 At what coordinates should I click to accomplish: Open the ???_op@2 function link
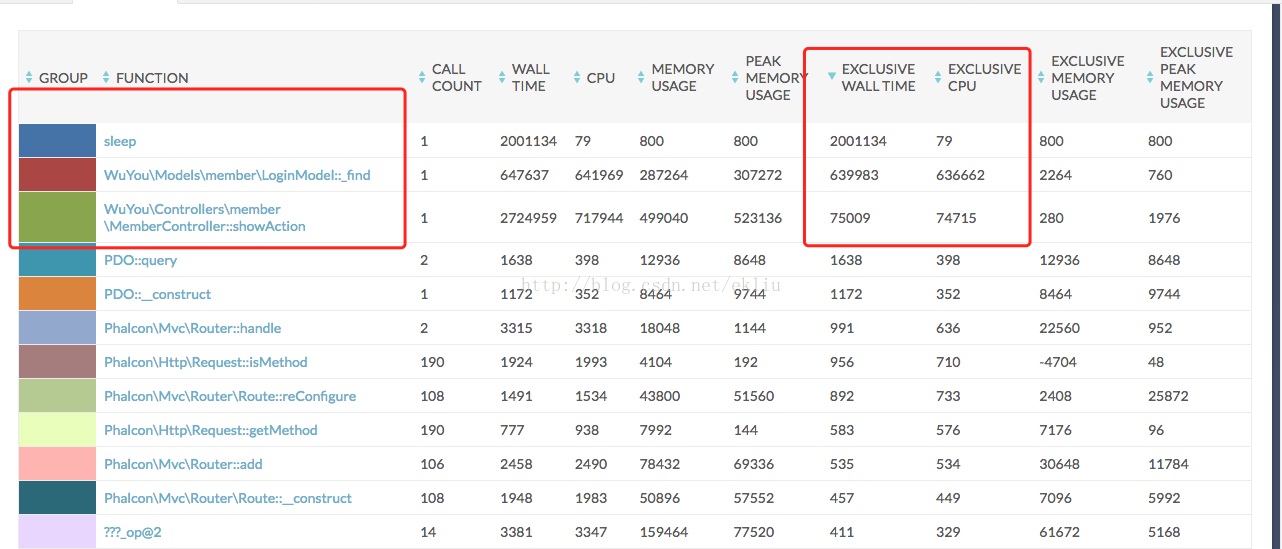pos(133,532)
